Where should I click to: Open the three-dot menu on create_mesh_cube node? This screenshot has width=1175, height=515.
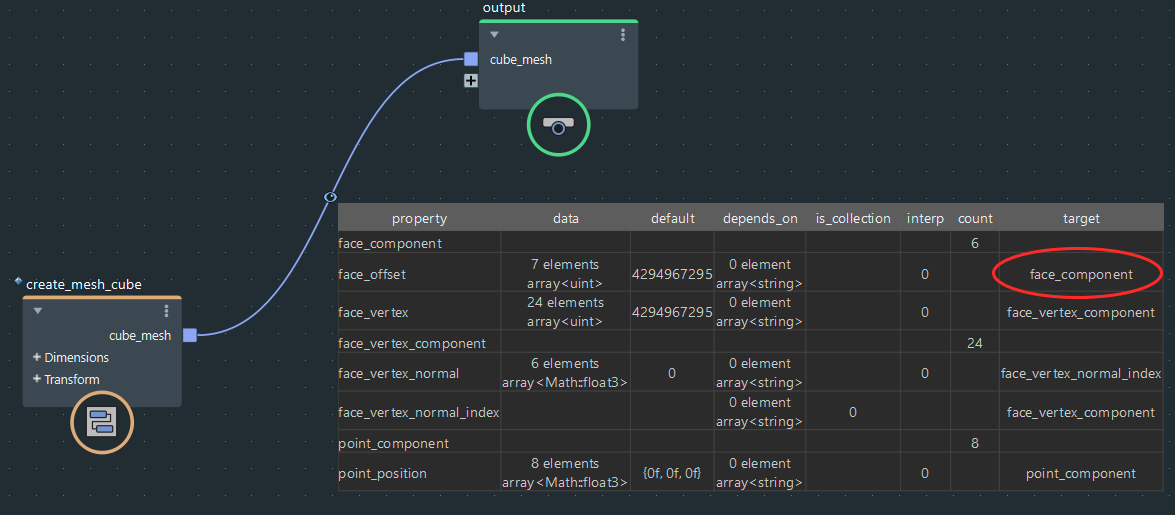tap(166, 311)
